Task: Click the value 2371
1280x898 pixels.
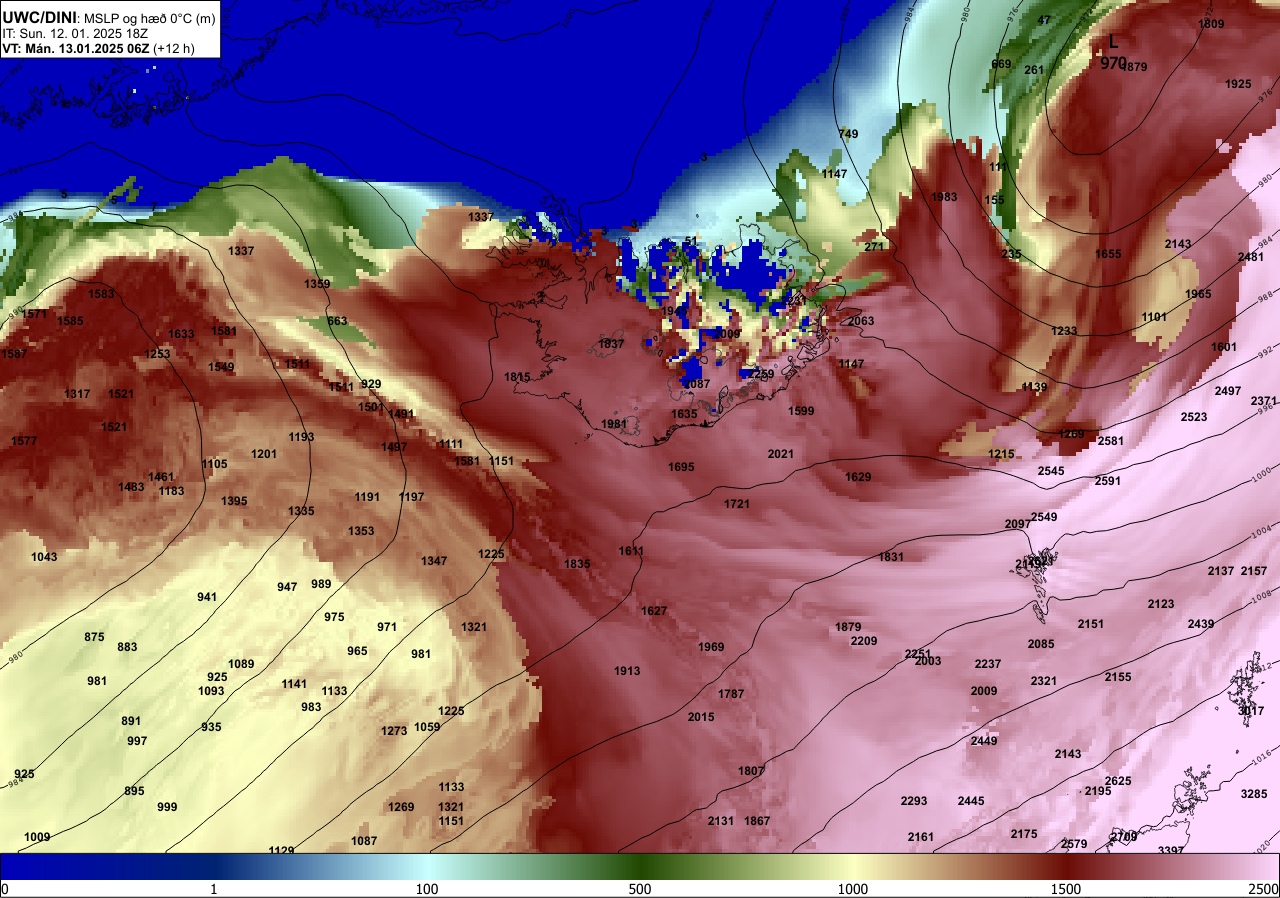Action: click(x=1264, y=401)
